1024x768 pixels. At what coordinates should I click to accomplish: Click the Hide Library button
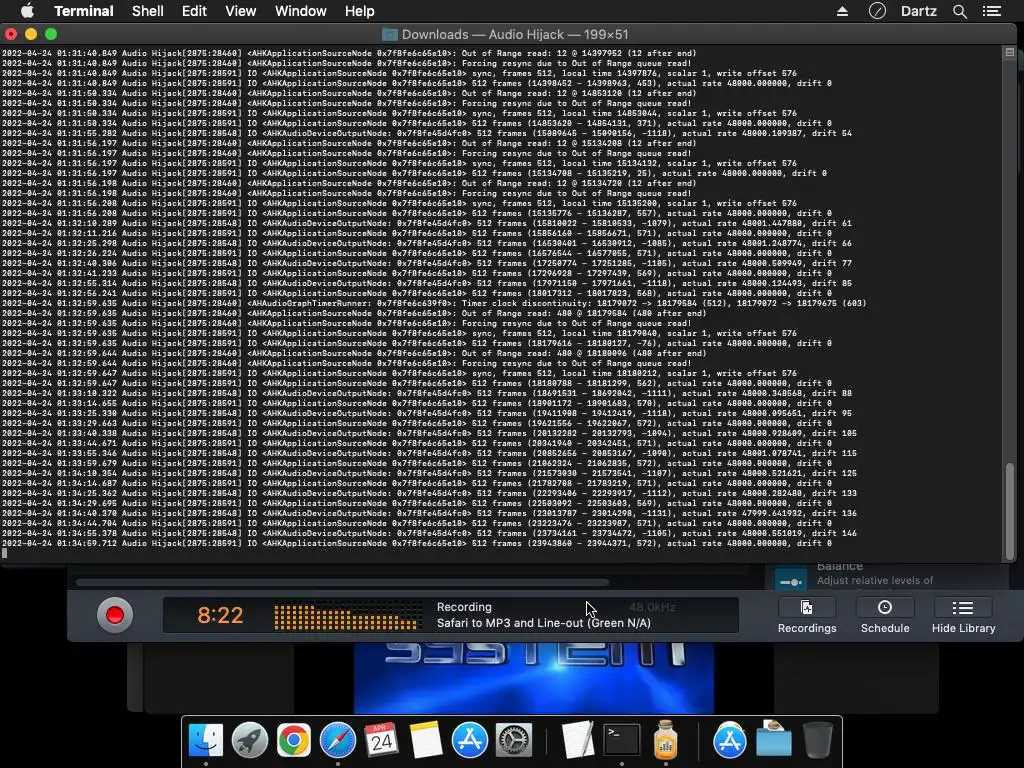coord(963,616)
